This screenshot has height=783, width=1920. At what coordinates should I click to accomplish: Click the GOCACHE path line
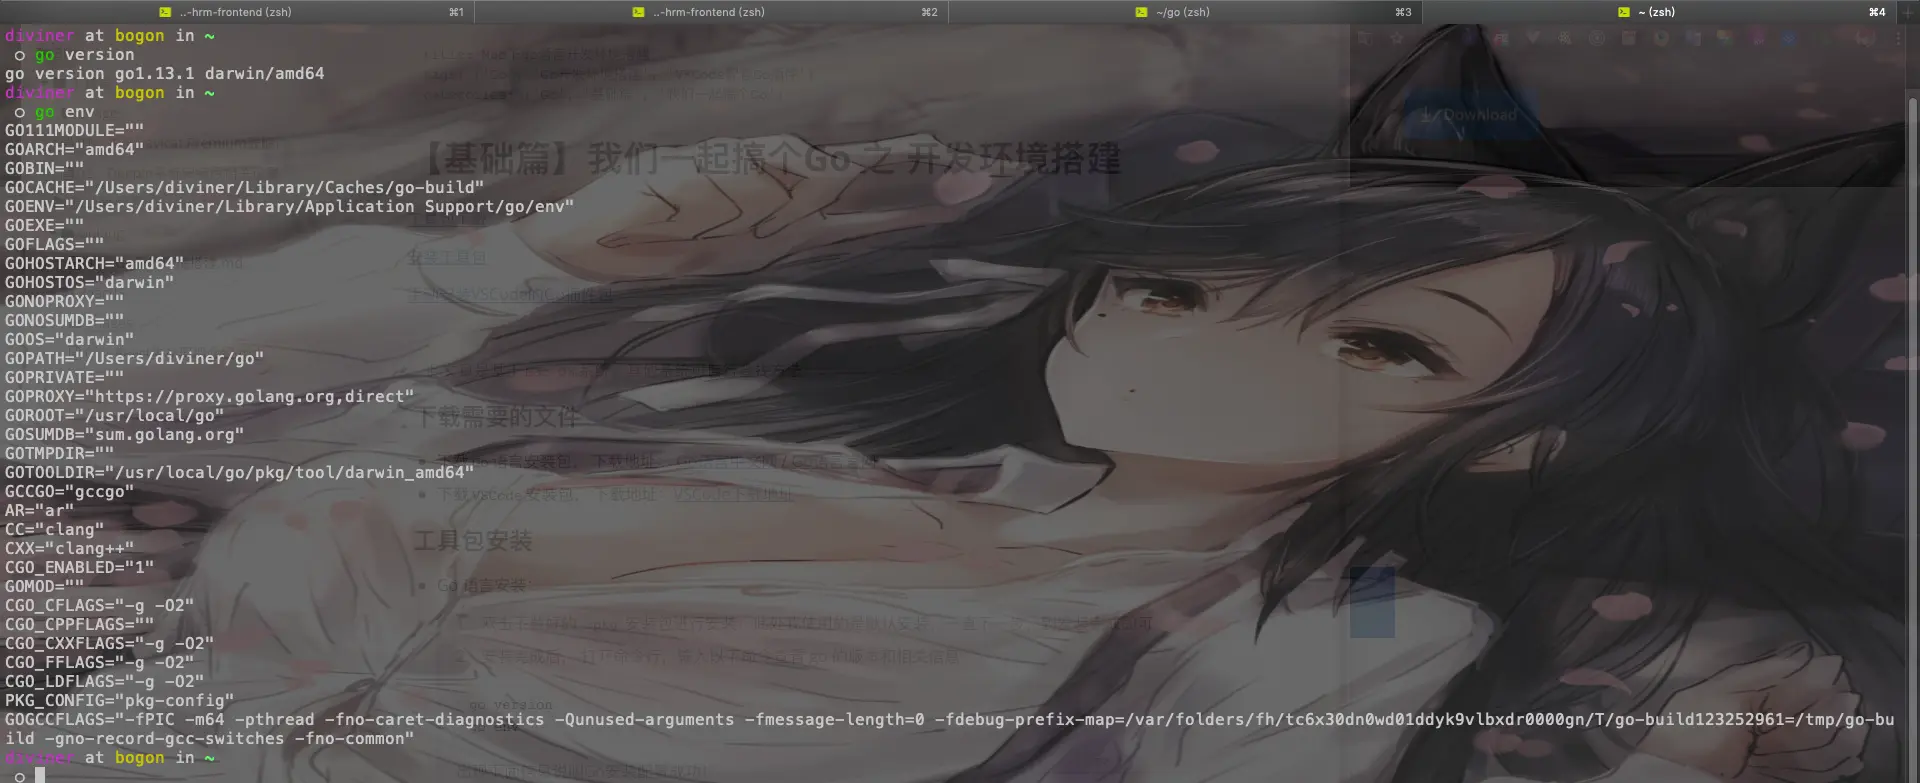(244, 188)
